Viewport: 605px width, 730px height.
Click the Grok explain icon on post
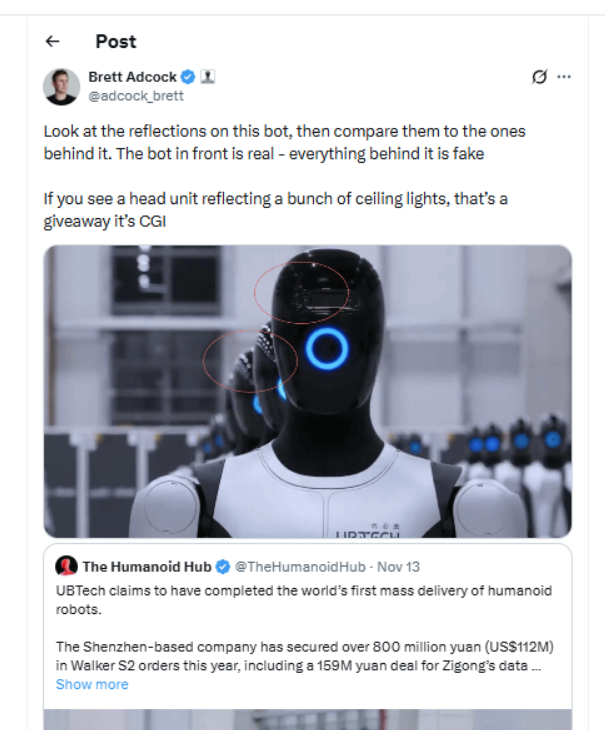coord(539,76)
